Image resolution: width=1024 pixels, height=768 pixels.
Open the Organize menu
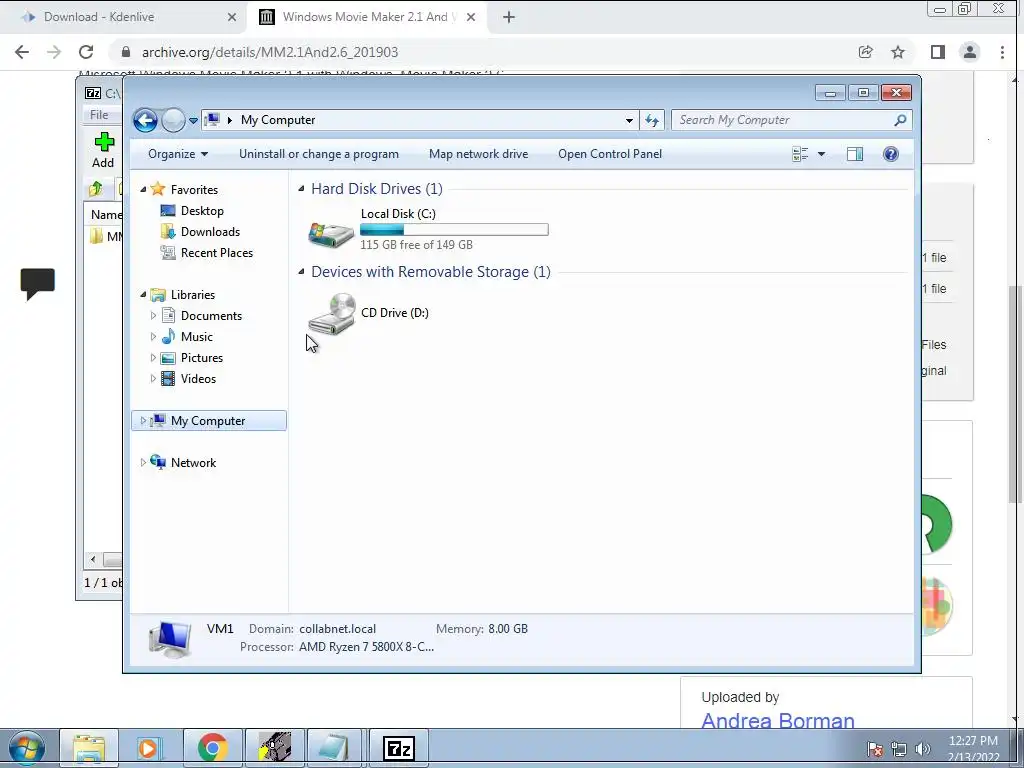pyautogui.click(x=178, y=154)
